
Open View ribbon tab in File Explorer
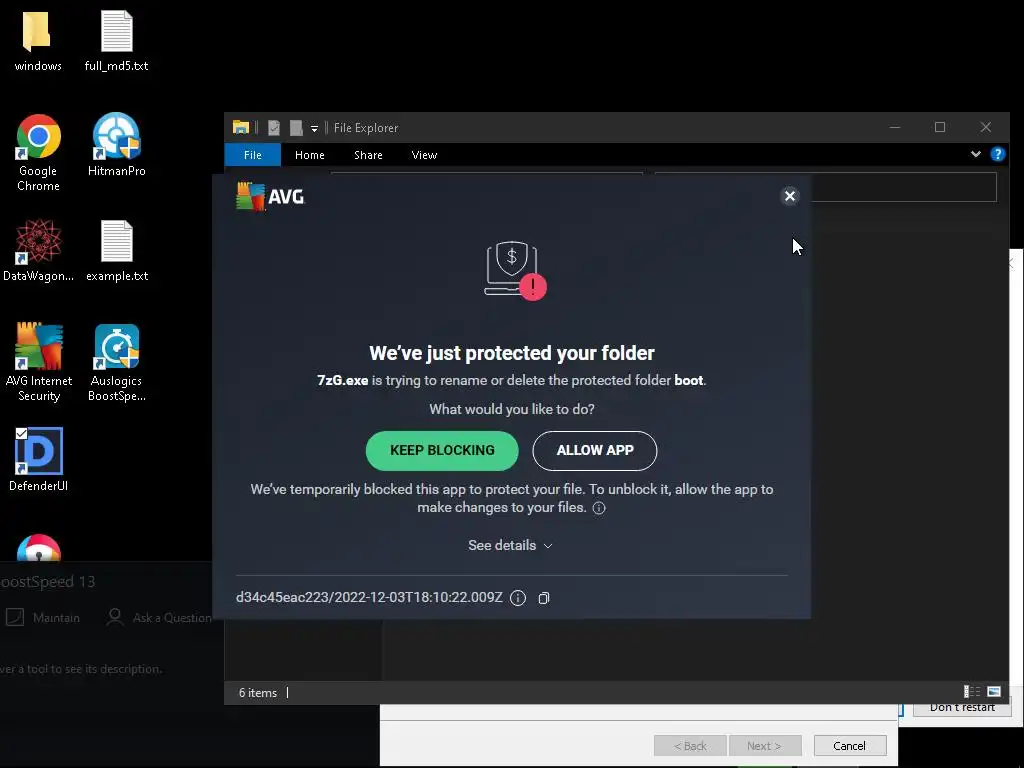424,155
